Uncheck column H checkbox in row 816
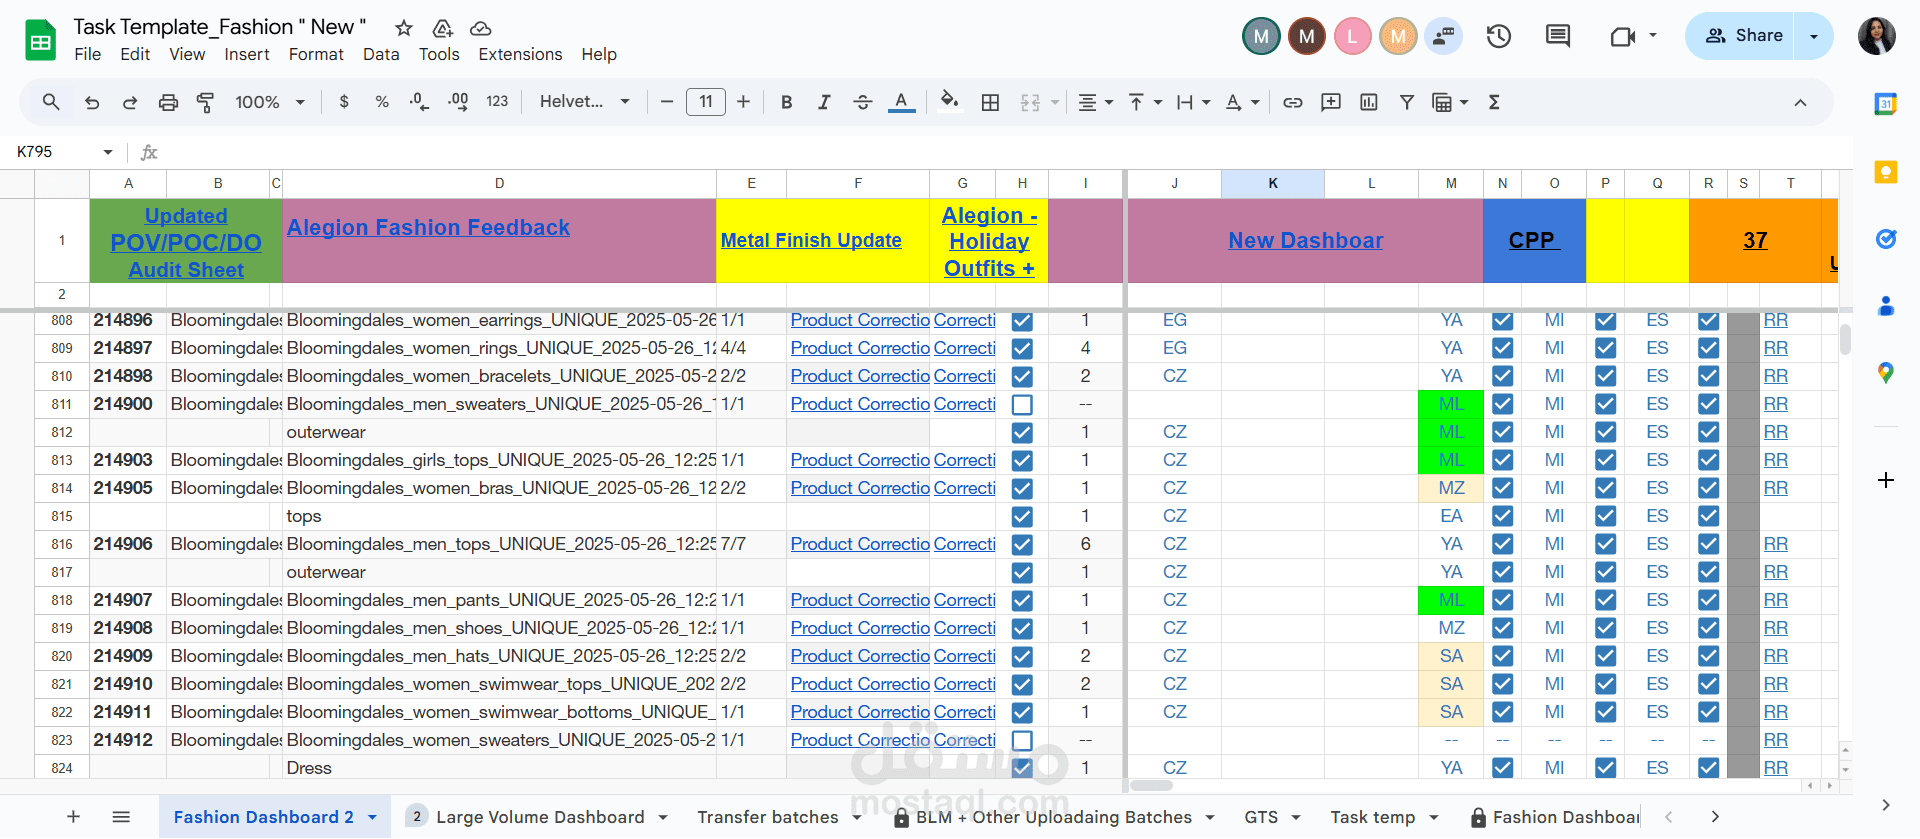The width and height of the screenshot is (1920, 839). point(1022,545)
